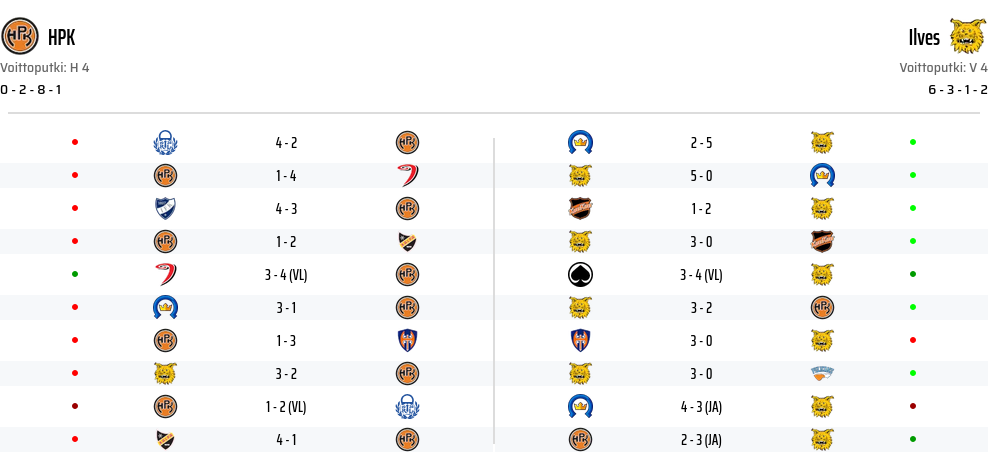Click the Ilves logo beside 5 - 0 score

[x=580, y=175]
